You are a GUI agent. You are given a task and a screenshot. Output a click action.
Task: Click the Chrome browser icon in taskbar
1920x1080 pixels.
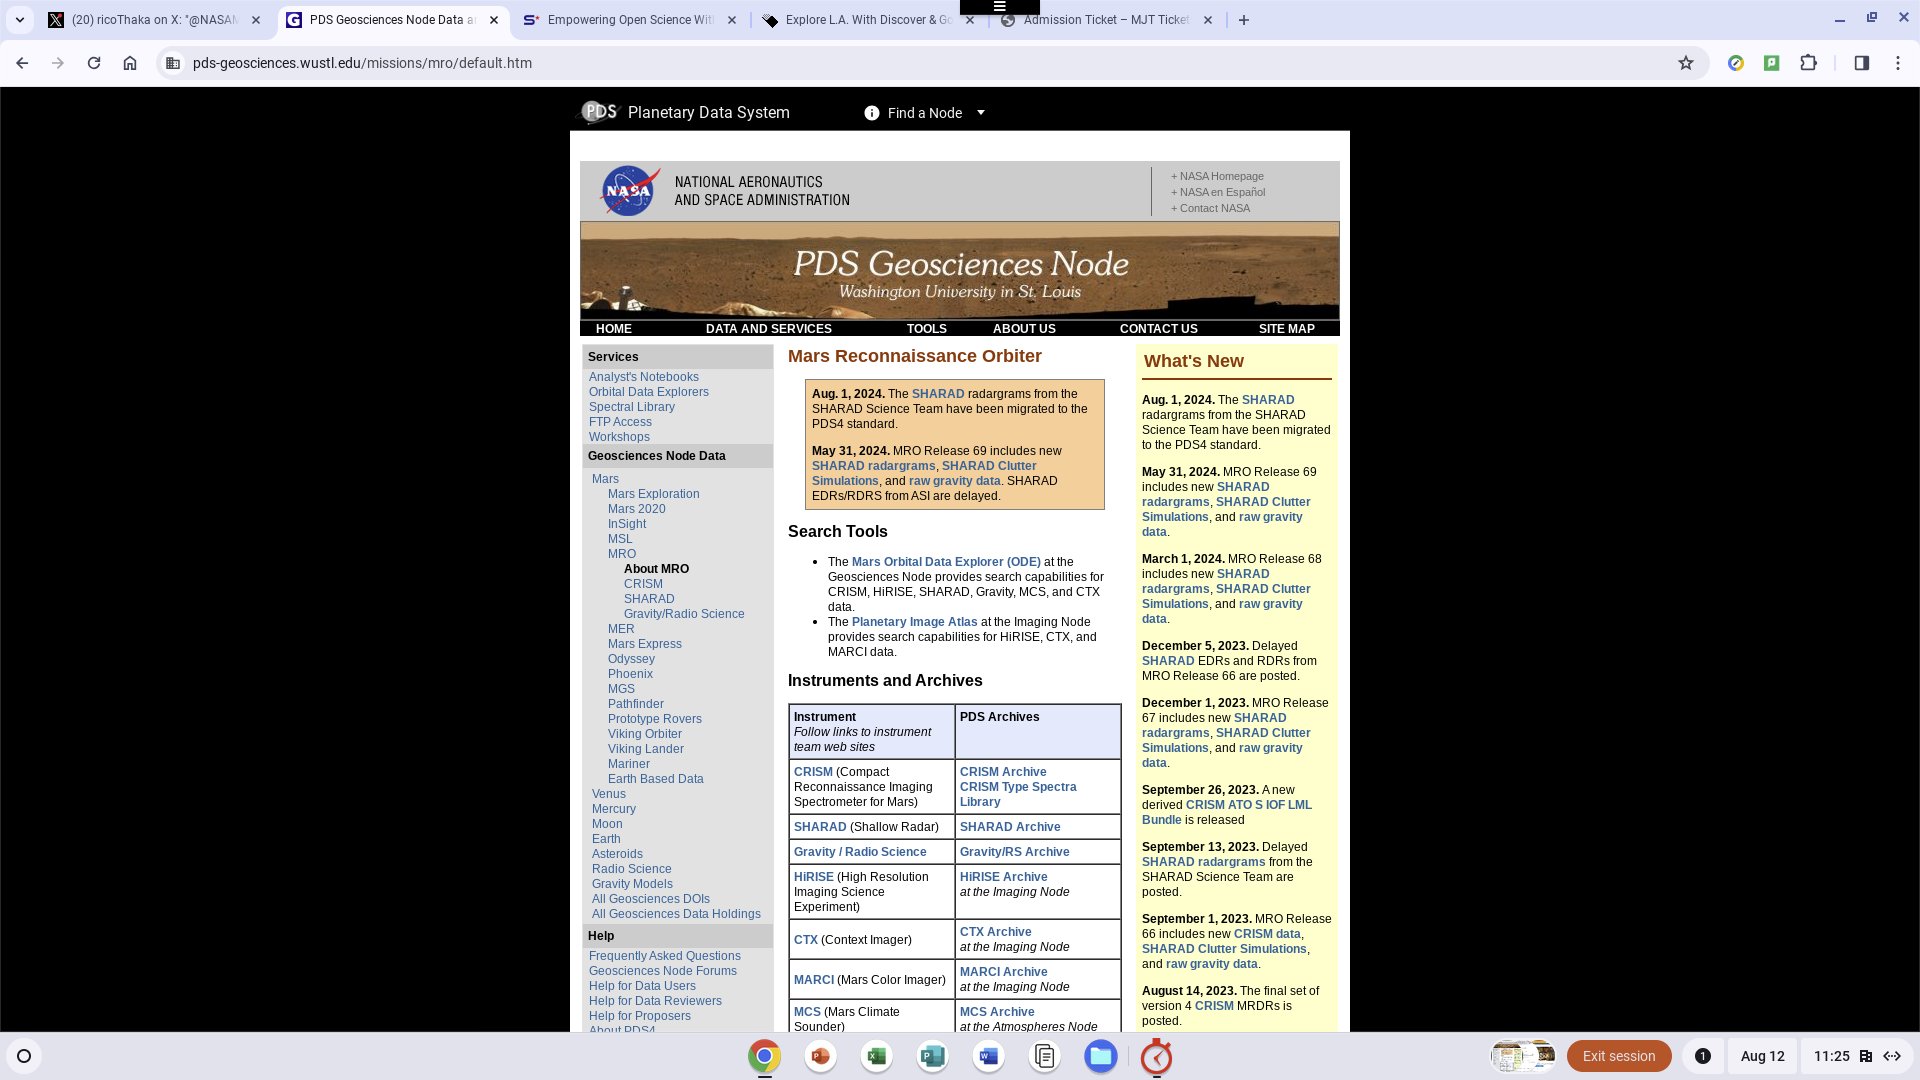point(762,1055)
